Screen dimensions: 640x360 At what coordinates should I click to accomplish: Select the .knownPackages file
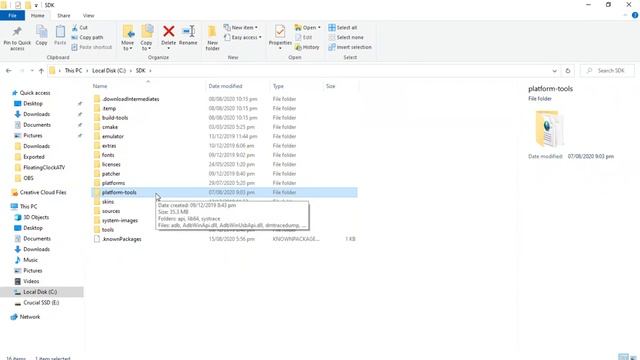122,239
